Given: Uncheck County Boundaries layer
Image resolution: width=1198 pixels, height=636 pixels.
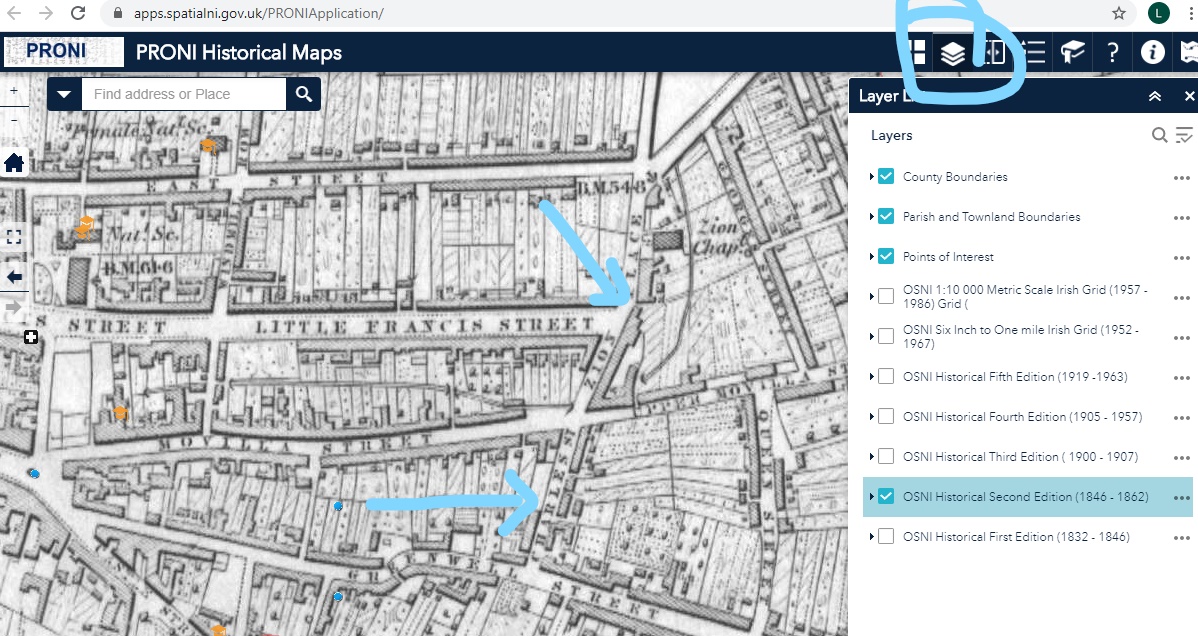Looking at the screenshot, I should pos(886,177).
